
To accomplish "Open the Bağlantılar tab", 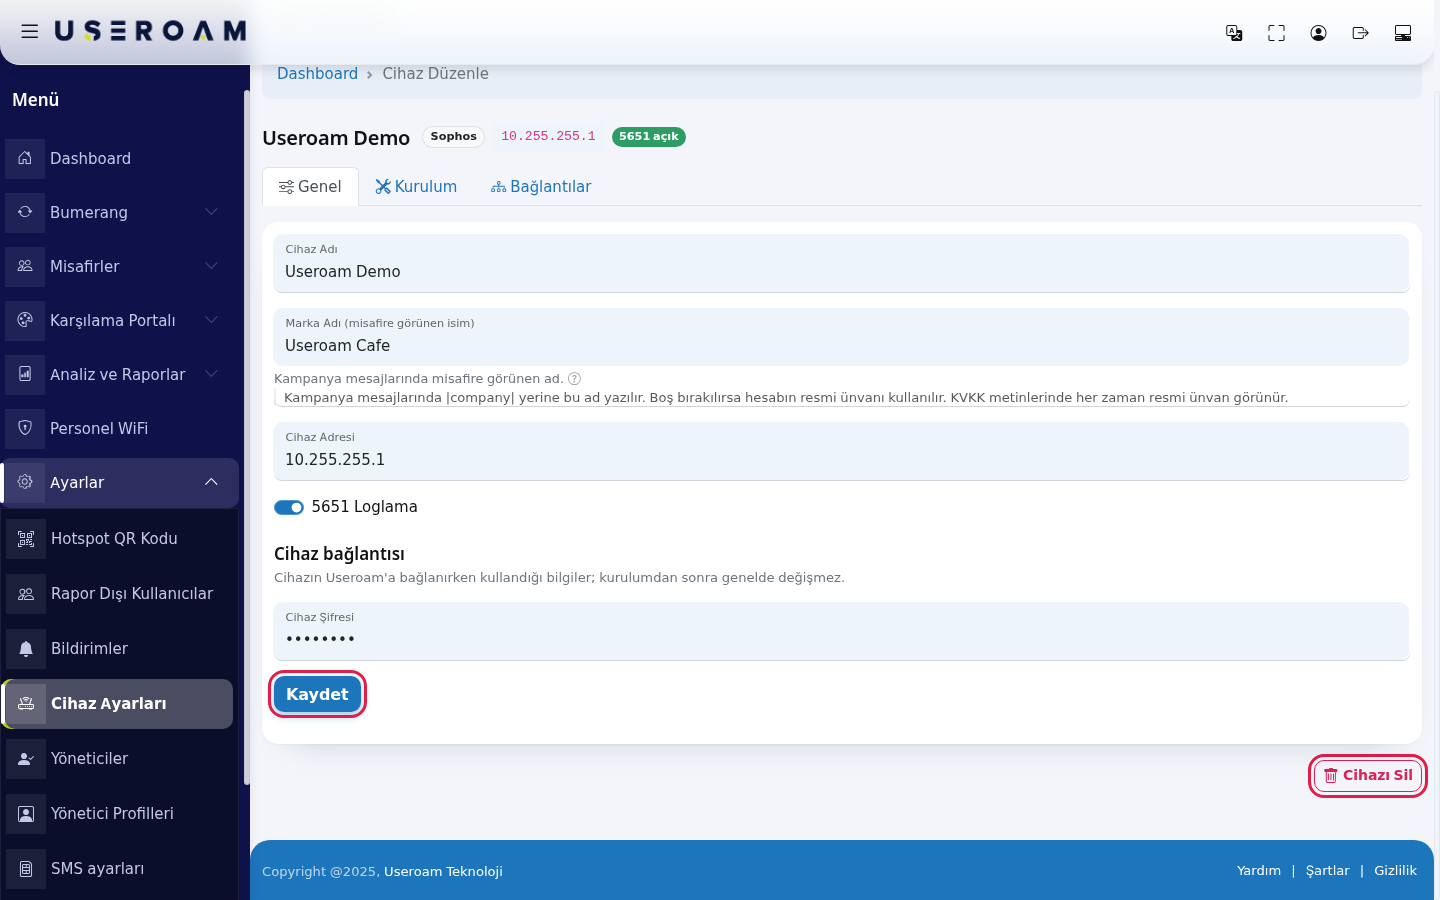I will coord(541,187).
